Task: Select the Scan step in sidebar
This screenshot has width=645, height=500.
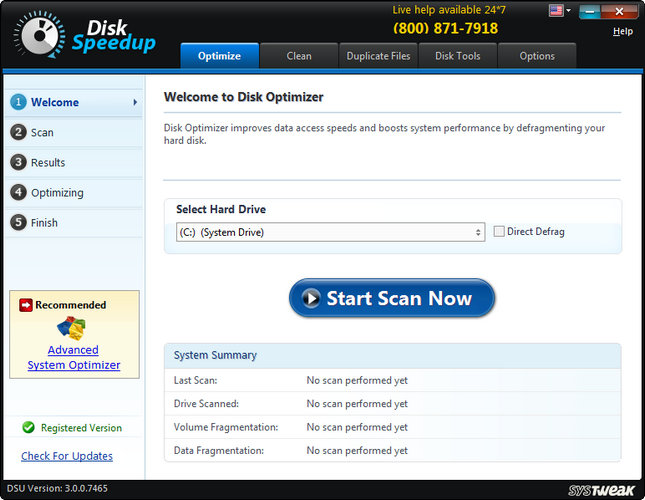Action: tap(74, 132)
